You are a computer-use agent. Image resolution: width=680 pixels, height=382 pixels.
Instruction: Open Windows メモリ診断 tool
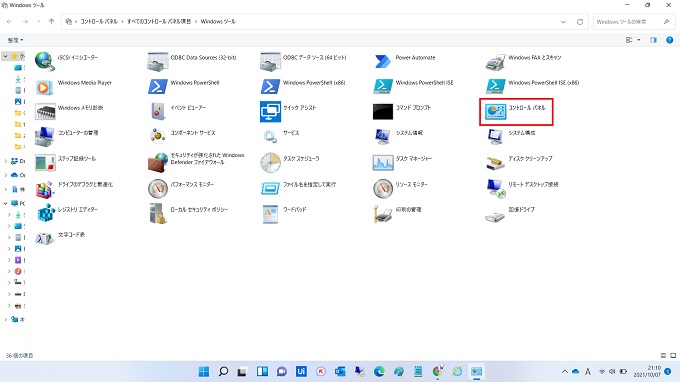click(x=69, y=111)
